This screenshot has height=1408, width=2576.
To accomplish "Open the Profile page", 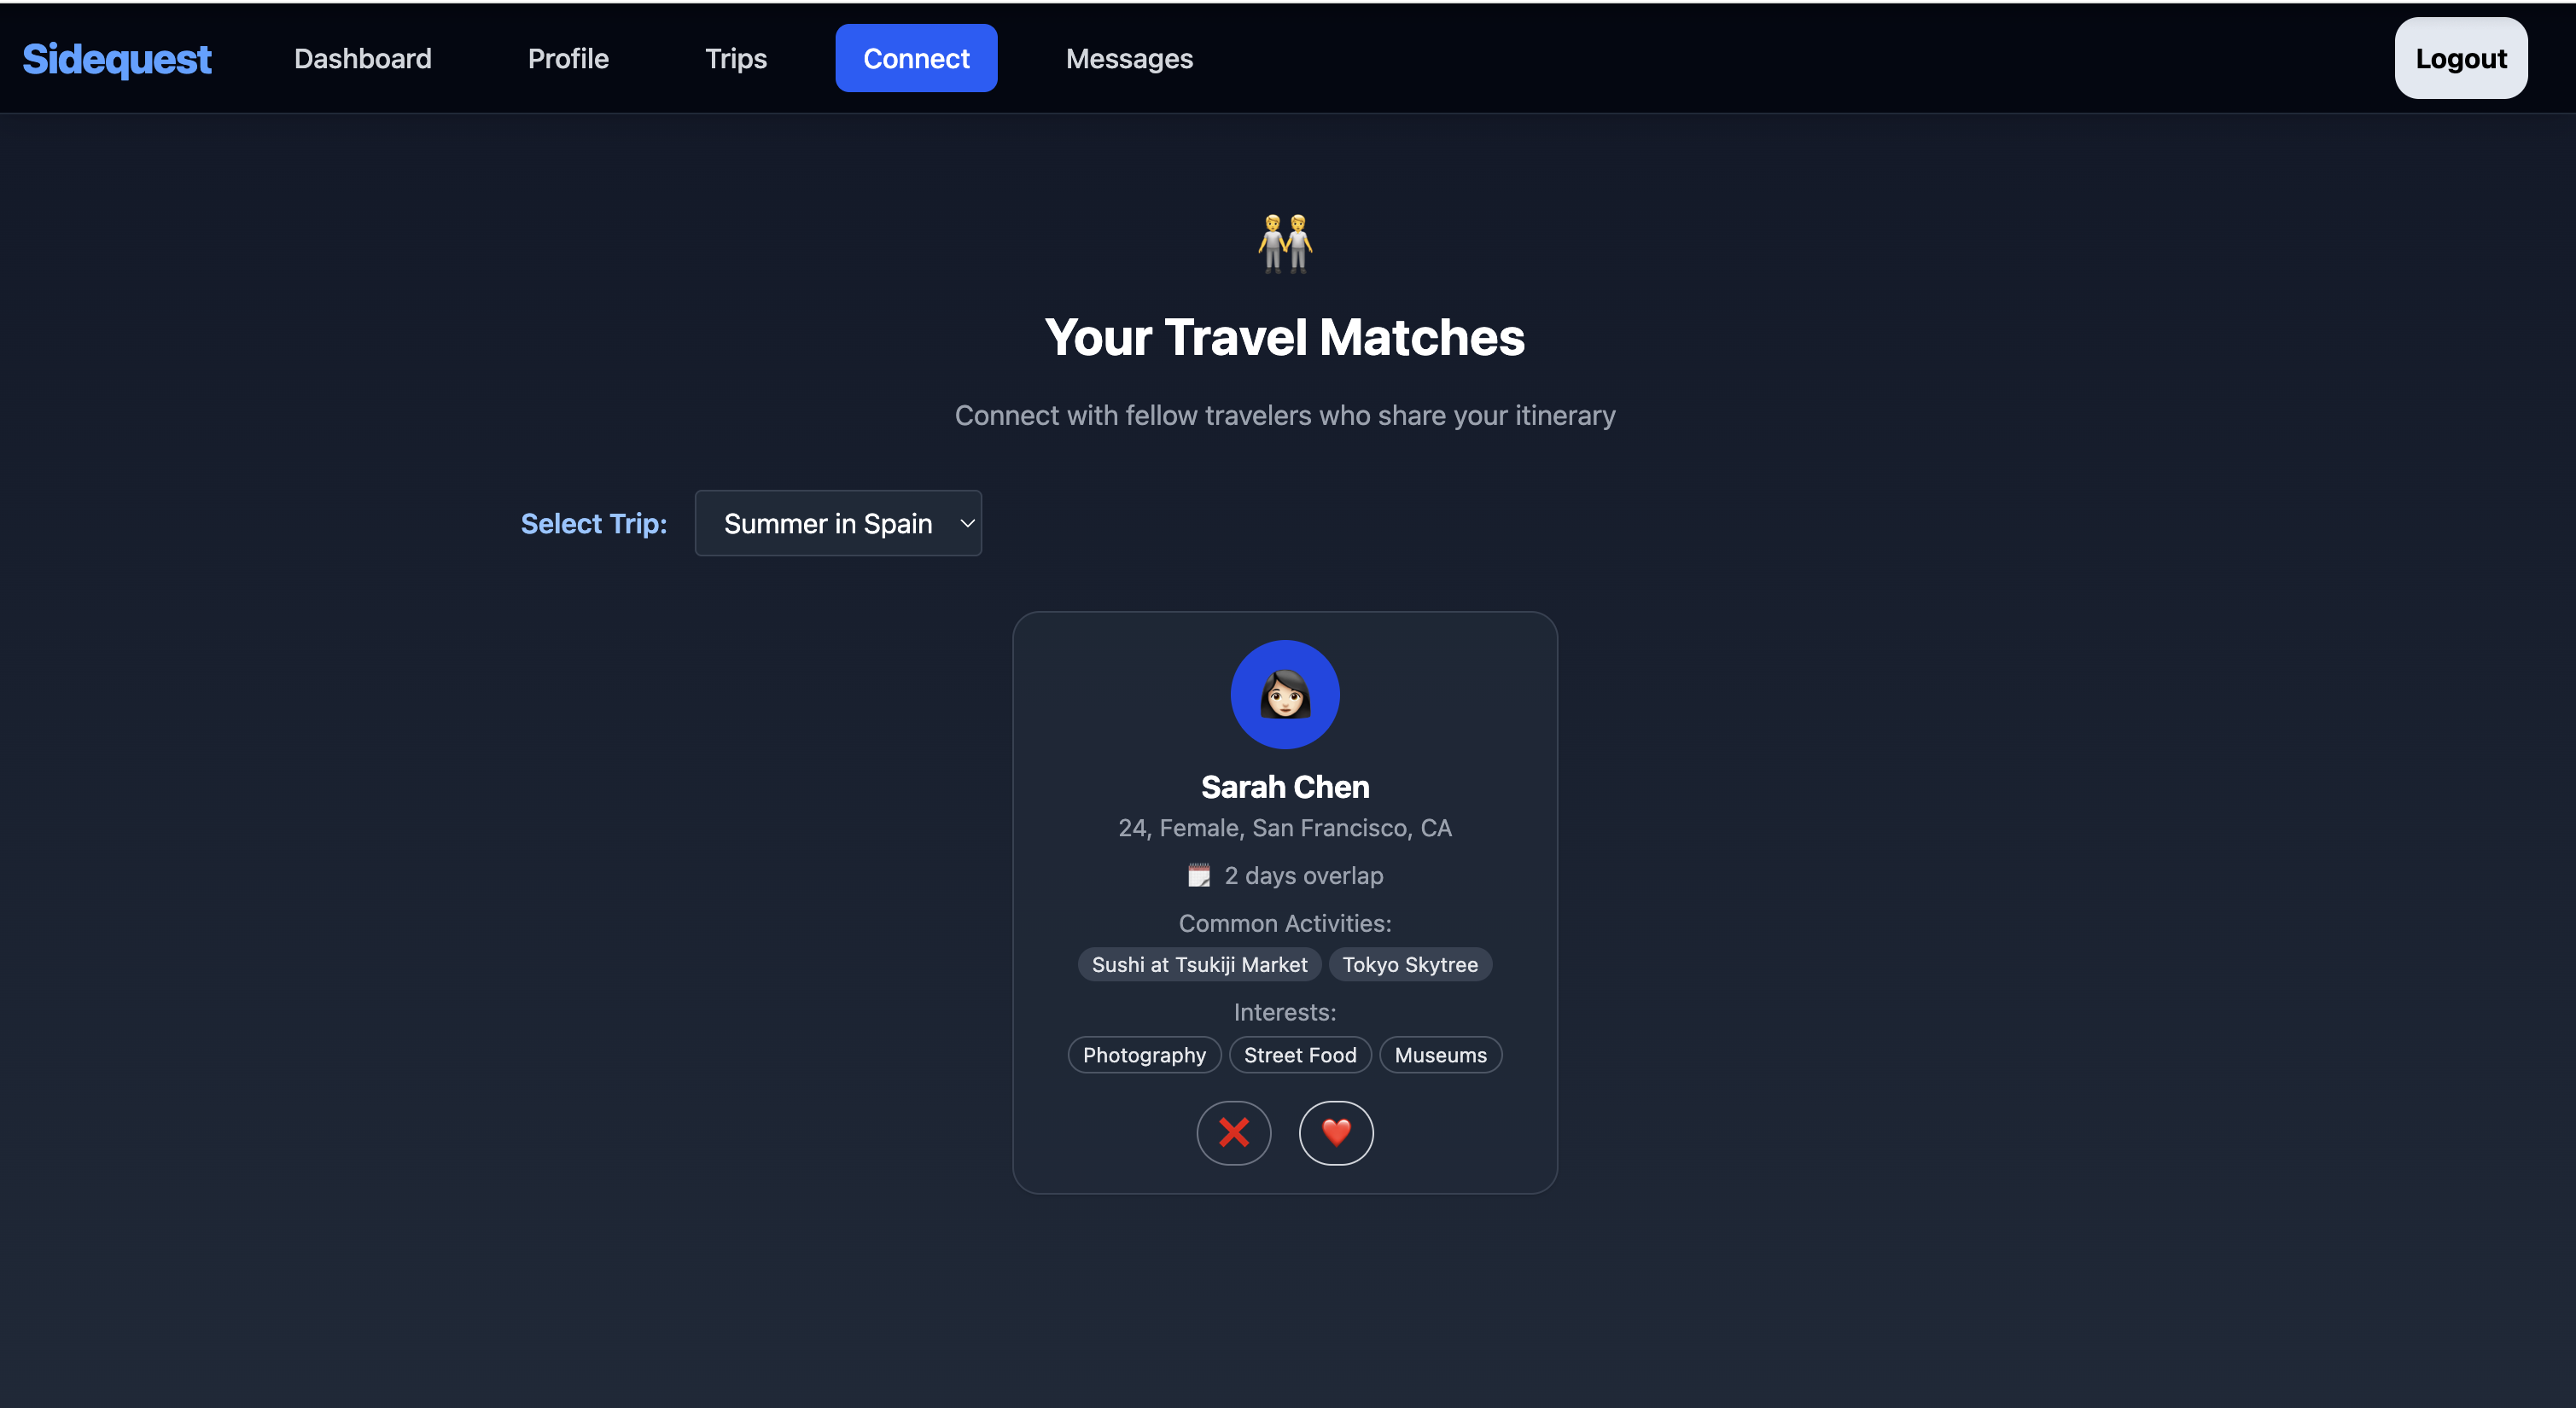I will [x=568, y=59].
